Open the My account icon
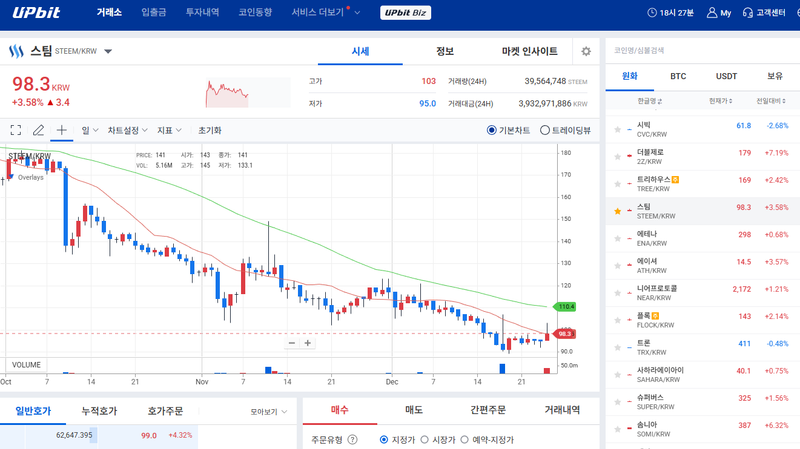 [x=718, y=13]
